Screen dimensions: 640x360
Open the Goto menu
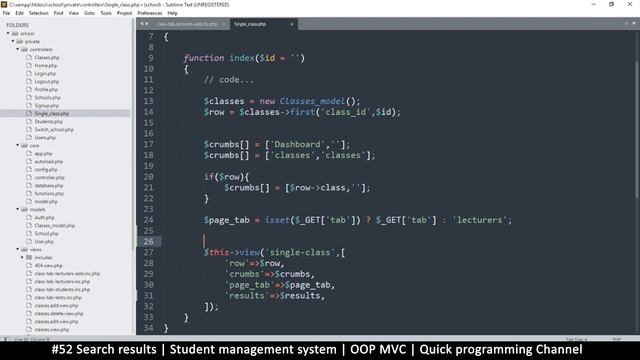coord(89,13)
